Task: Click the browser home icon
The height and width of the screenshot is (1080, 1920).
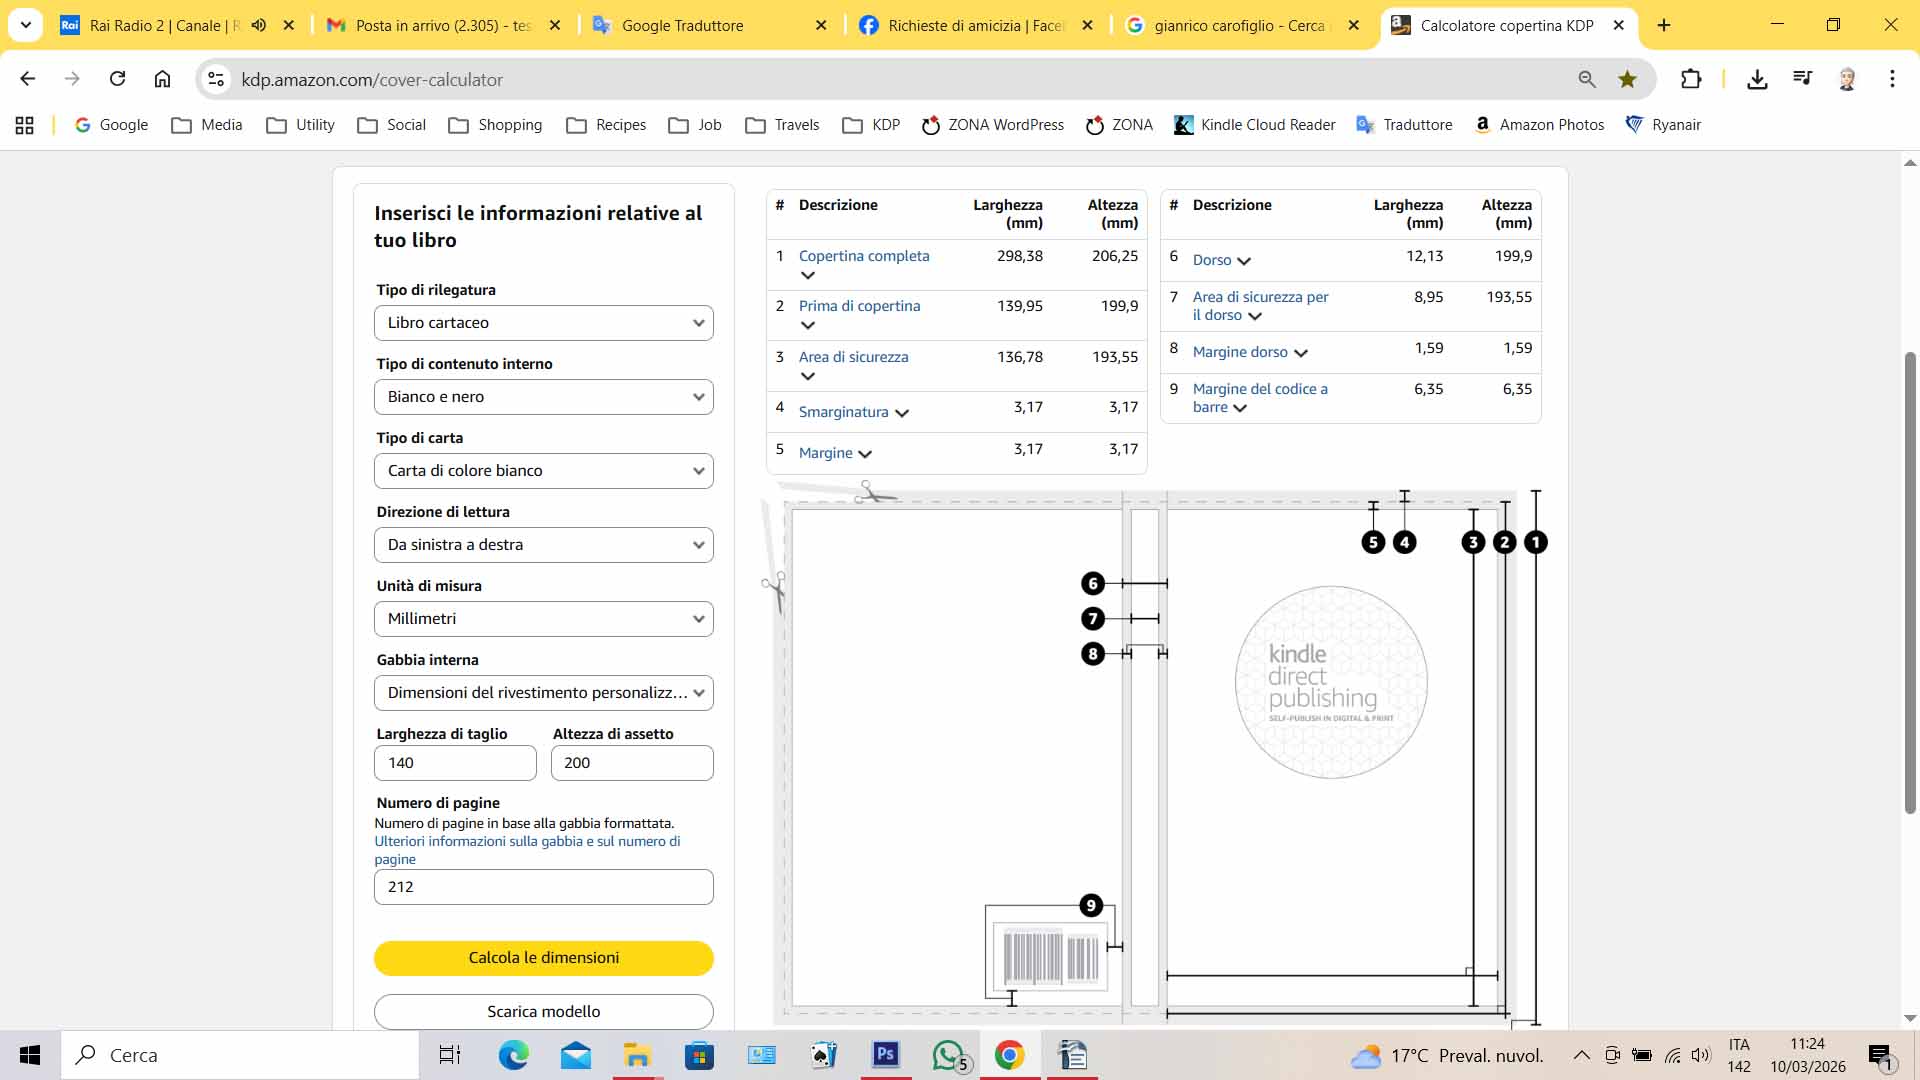Action: pyautogui.click(x=162, y=79)
